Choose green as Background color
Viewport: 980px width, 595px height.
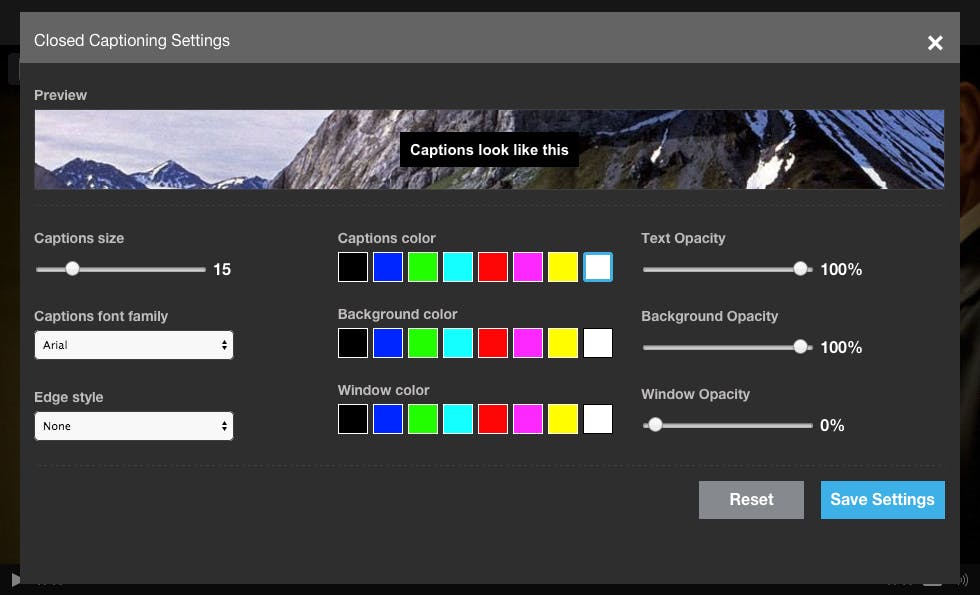click(423, 343)
